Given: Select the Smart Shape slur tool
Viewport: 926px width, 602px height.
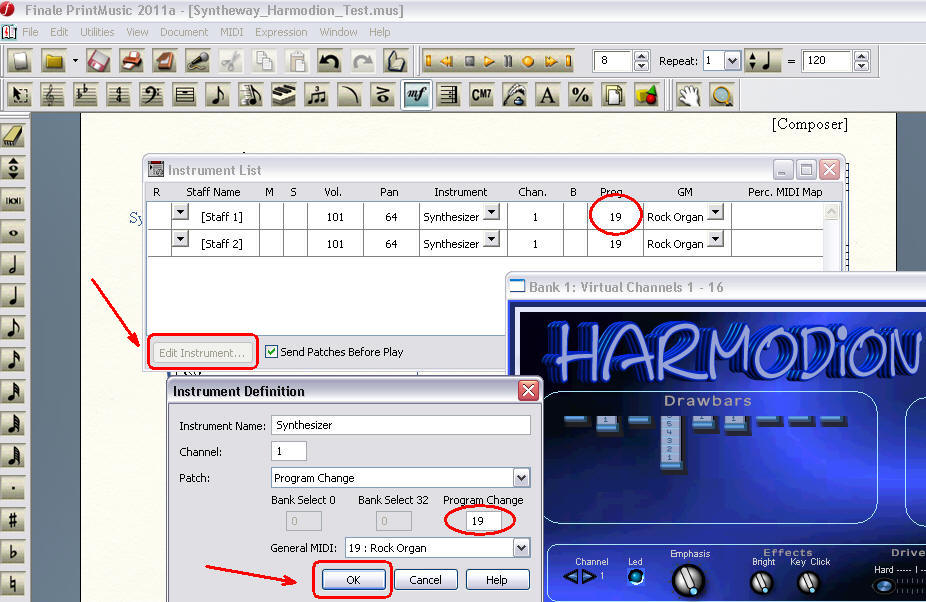Looking at the screenshot, I should pyautogui.click(x=350, y=95).
